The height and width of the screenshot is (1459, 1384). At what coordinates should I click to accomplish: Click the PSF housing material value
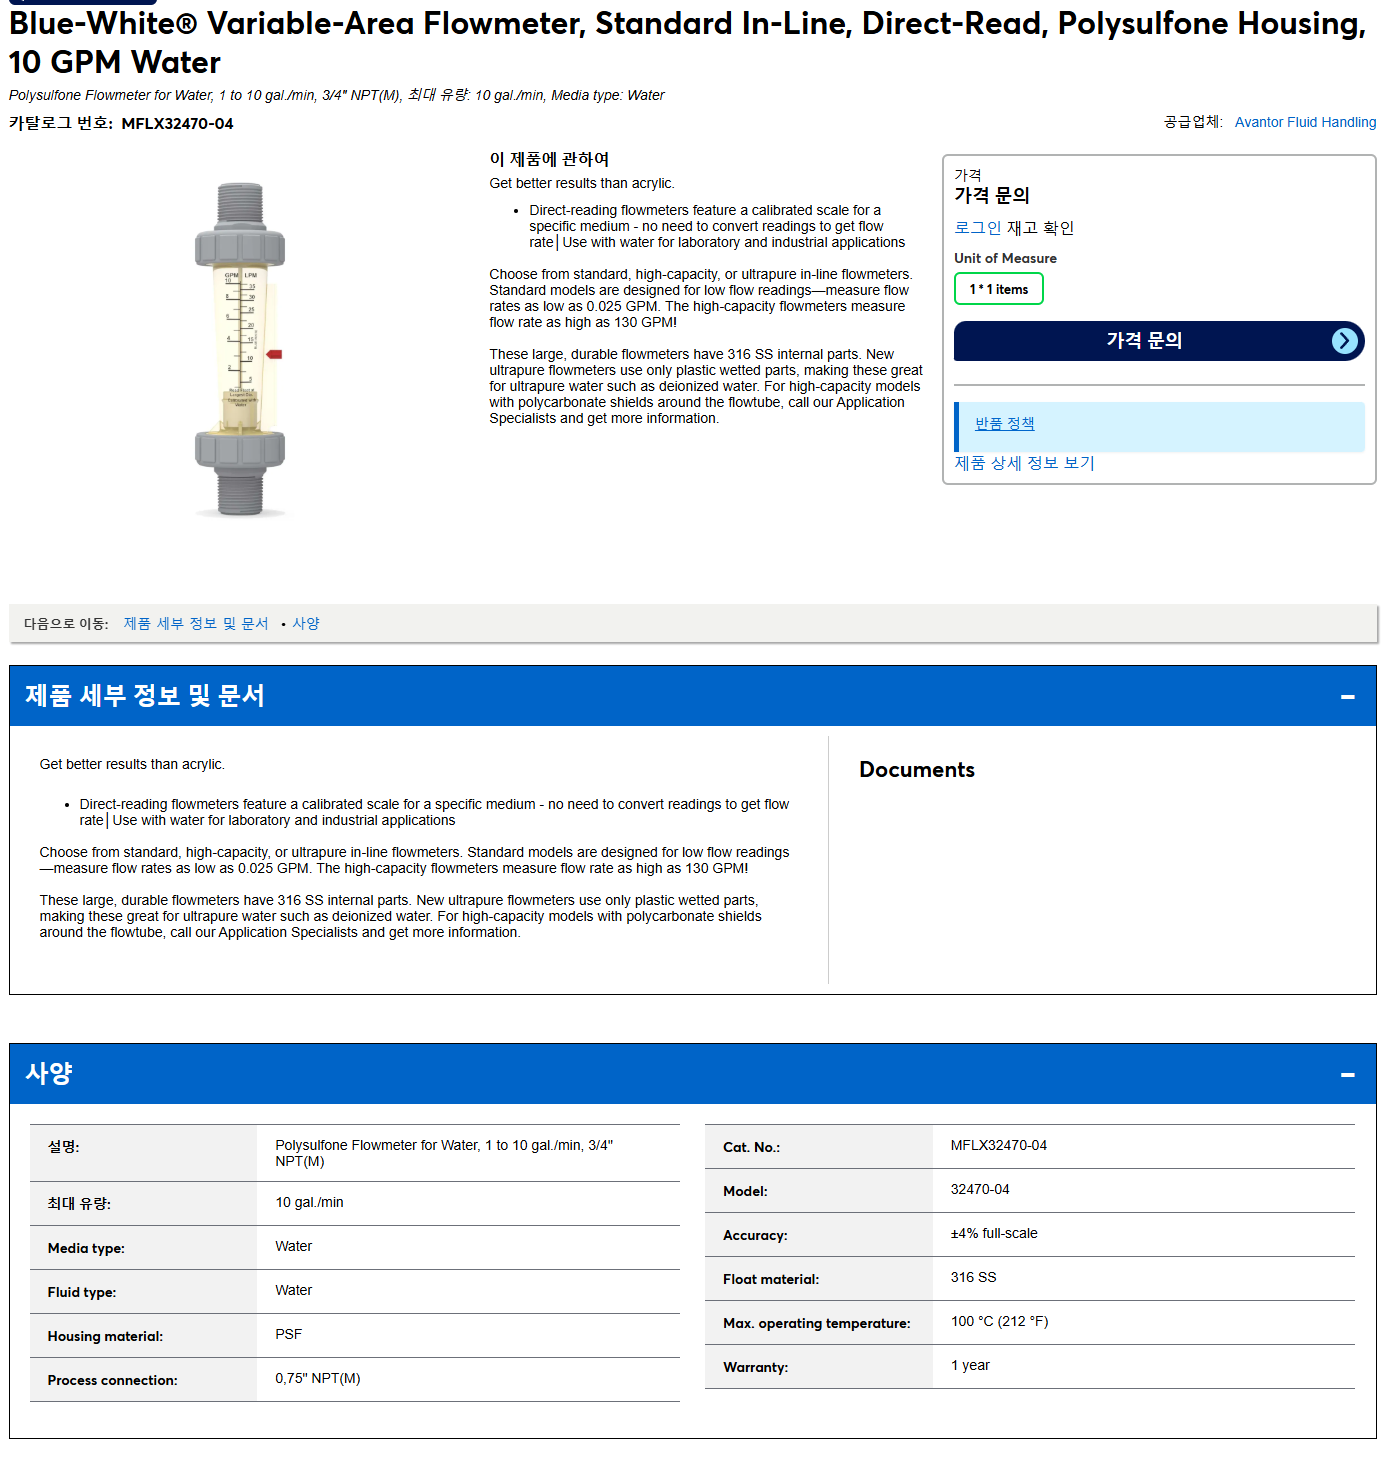[288, 1334]
